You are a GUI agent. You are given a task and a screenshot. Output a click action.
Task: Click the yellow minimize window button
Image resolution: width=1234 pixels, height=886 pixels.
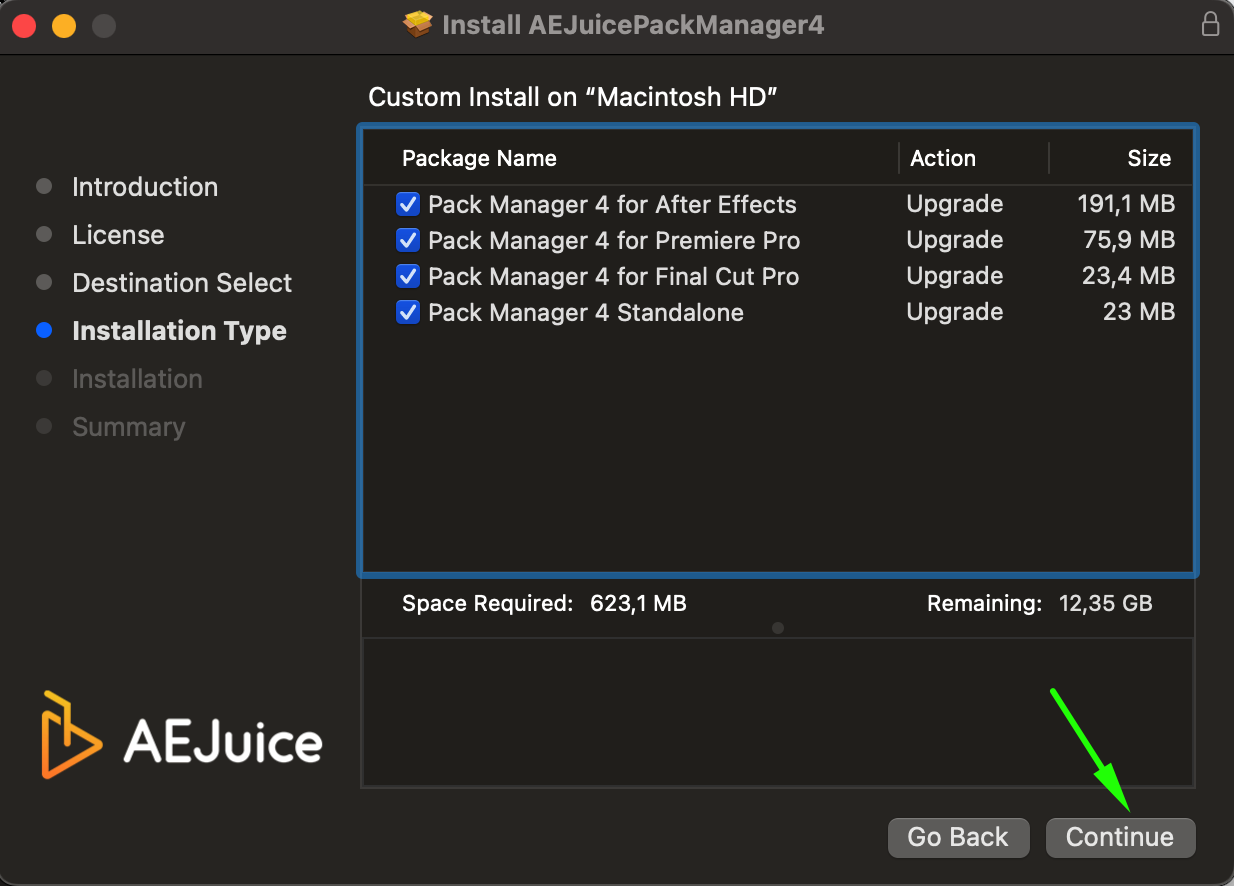coord(64,26)
